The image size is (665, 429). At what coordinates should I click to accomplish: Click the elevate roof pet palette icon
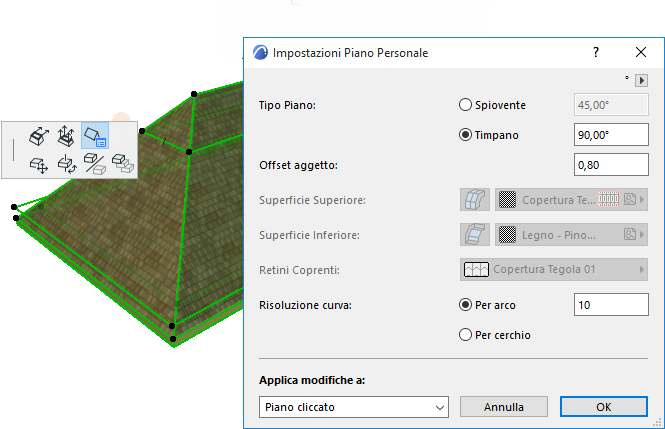tap(66, 136)
